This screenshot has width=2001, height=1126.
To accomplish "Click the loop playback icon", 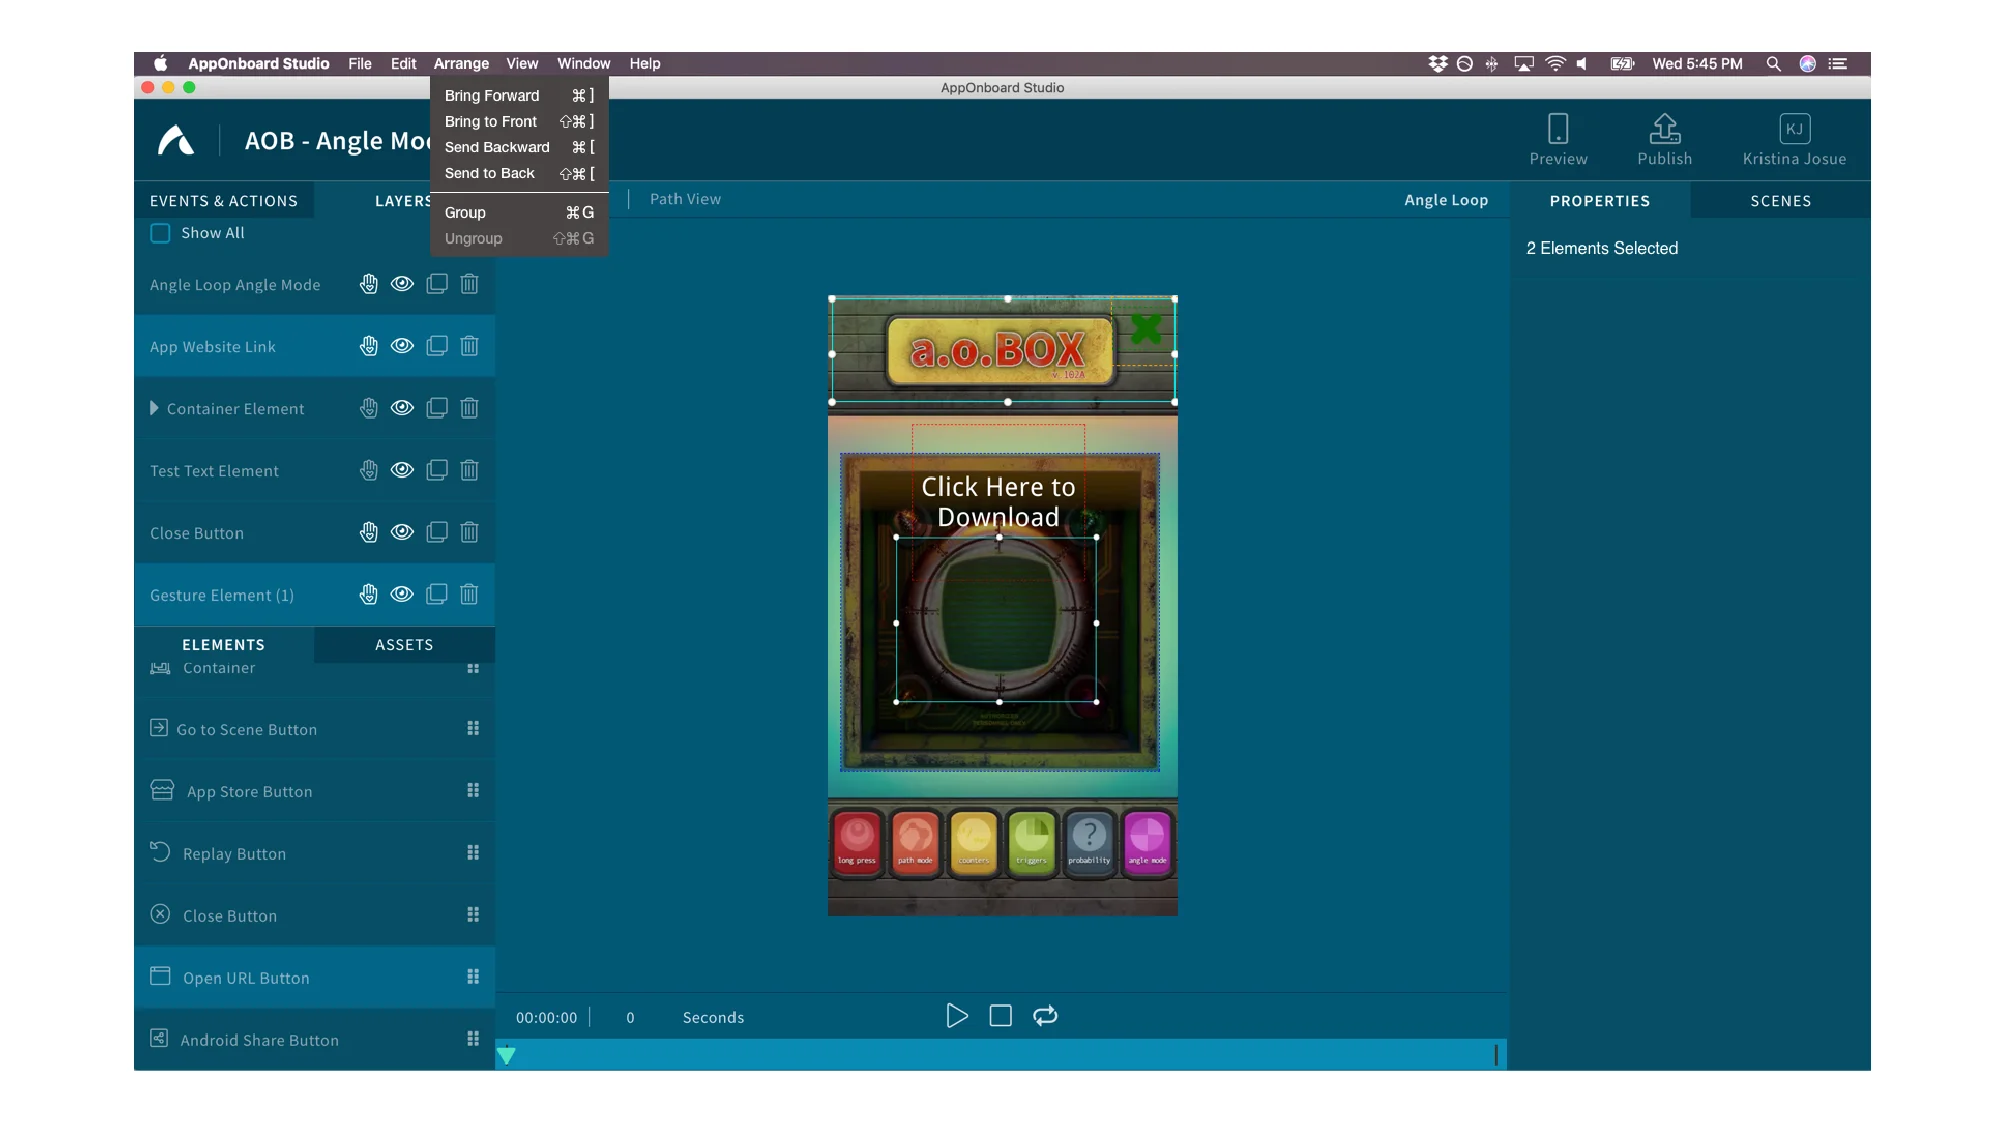I will [x=1045, y=1016].
